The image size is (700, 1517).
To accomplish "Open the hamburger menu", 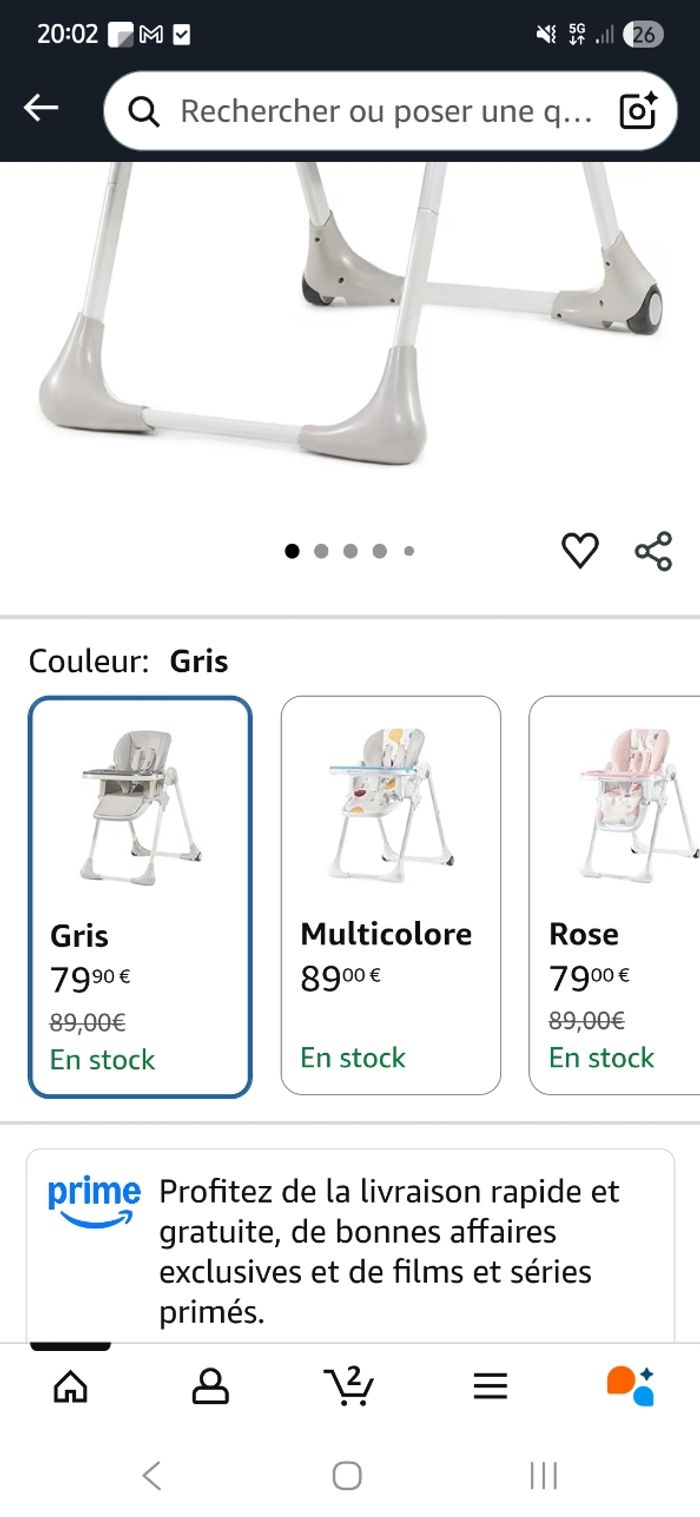I will pos(490,1385).
